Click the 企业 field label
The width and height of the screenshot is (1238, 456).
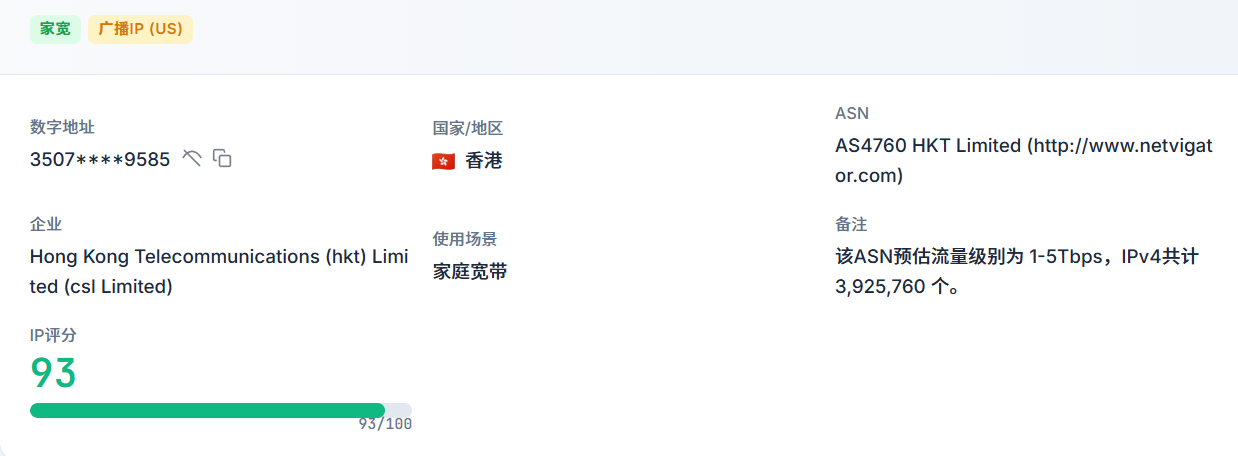click(46, 224)
